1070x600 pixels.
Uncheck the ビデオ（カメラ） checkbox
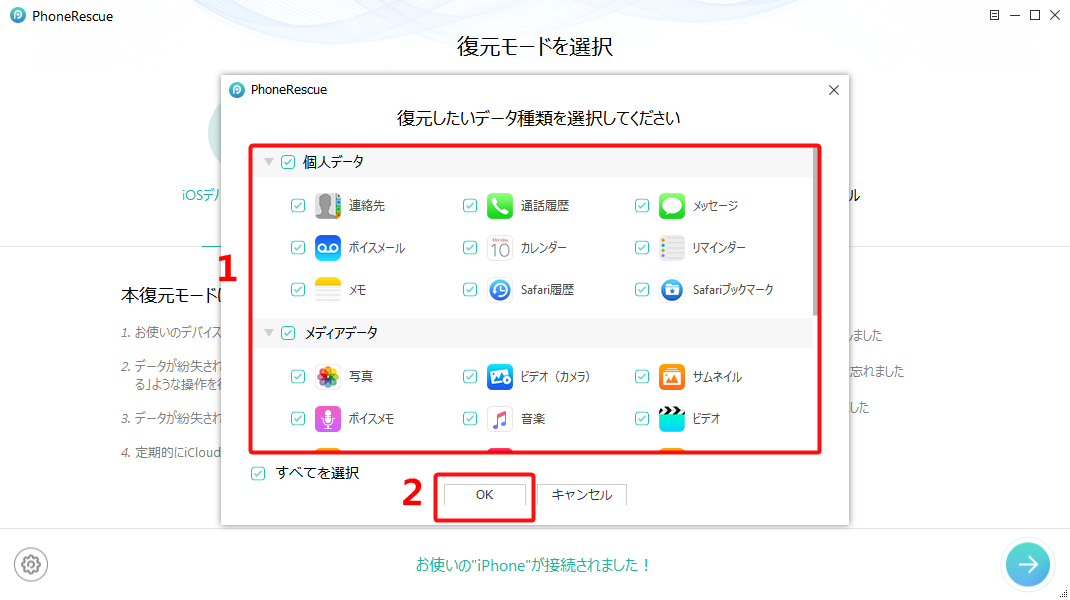469,376
